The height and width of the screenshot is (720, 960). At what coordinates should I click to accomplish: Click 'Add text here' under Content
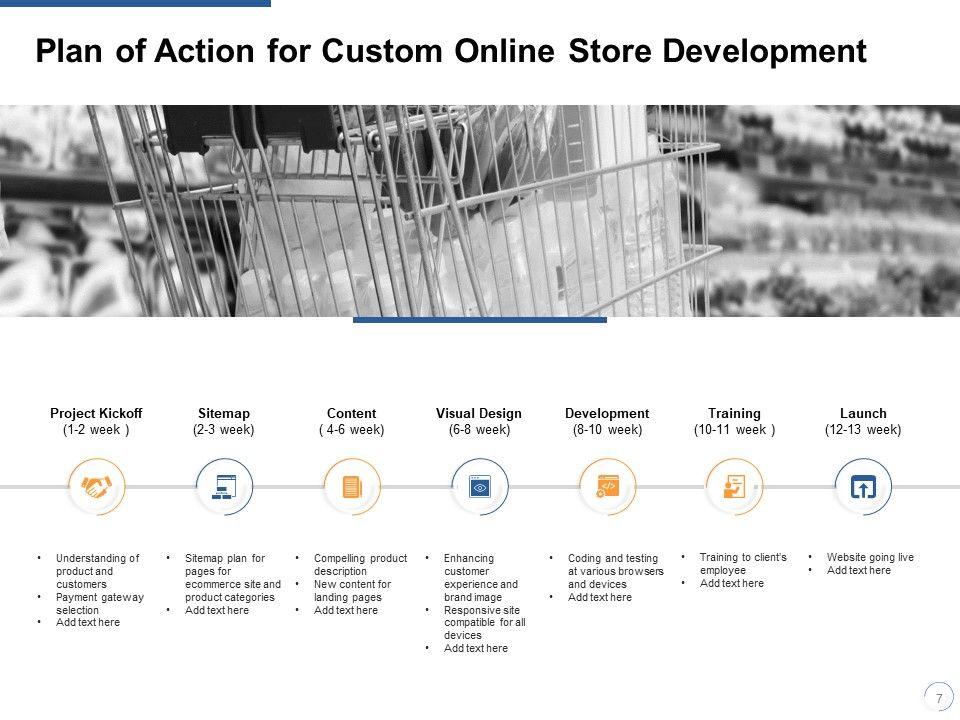pyautogui.click(x=346, y=610)
